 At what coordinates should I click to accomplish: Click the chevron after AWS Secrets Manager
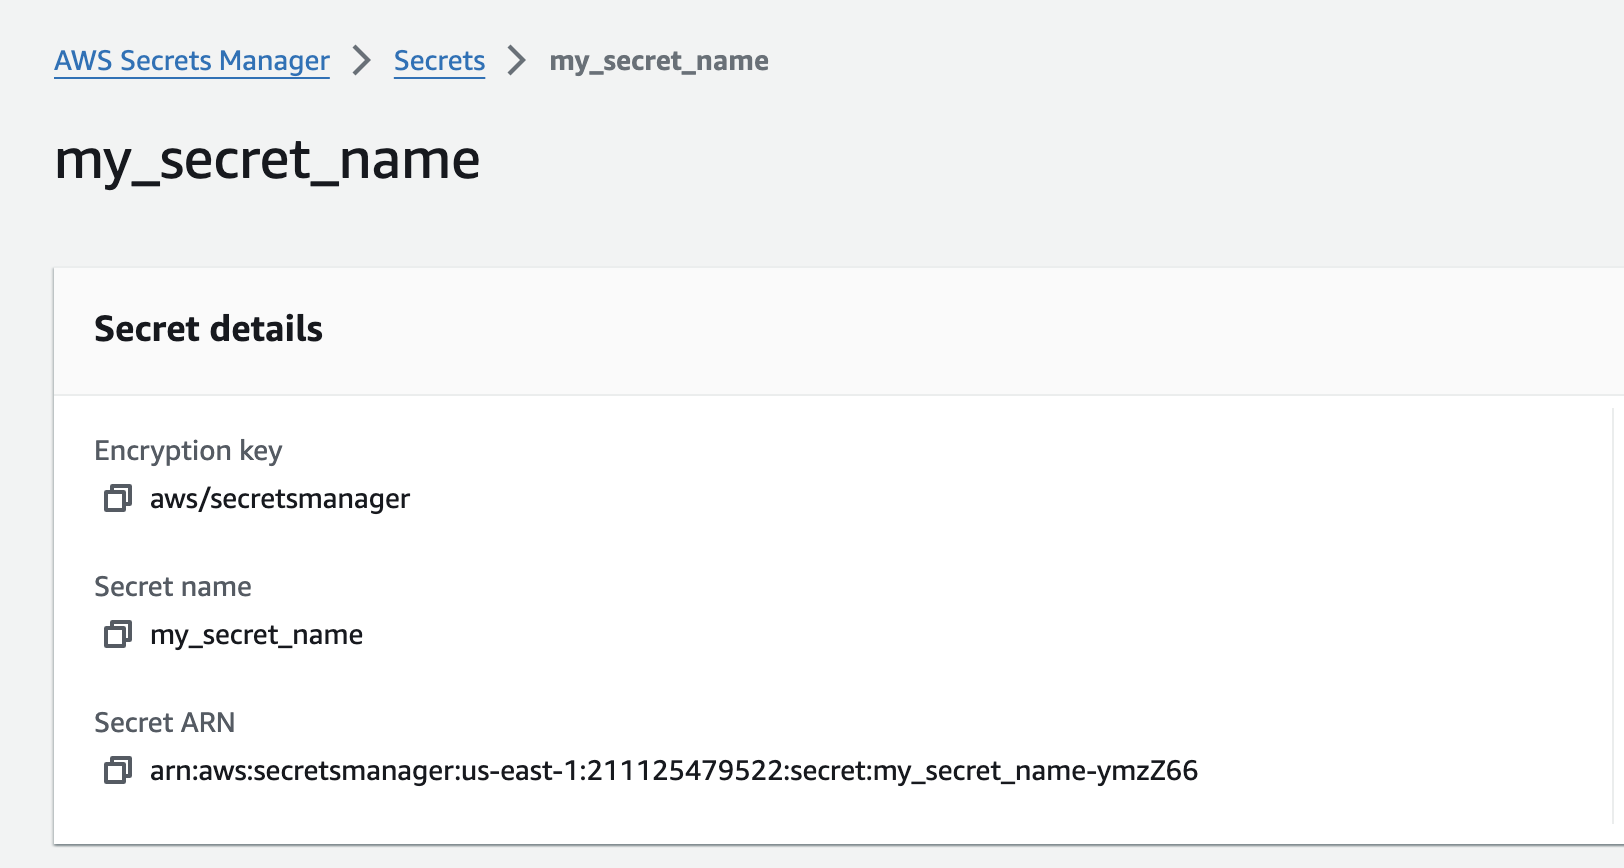362,61
